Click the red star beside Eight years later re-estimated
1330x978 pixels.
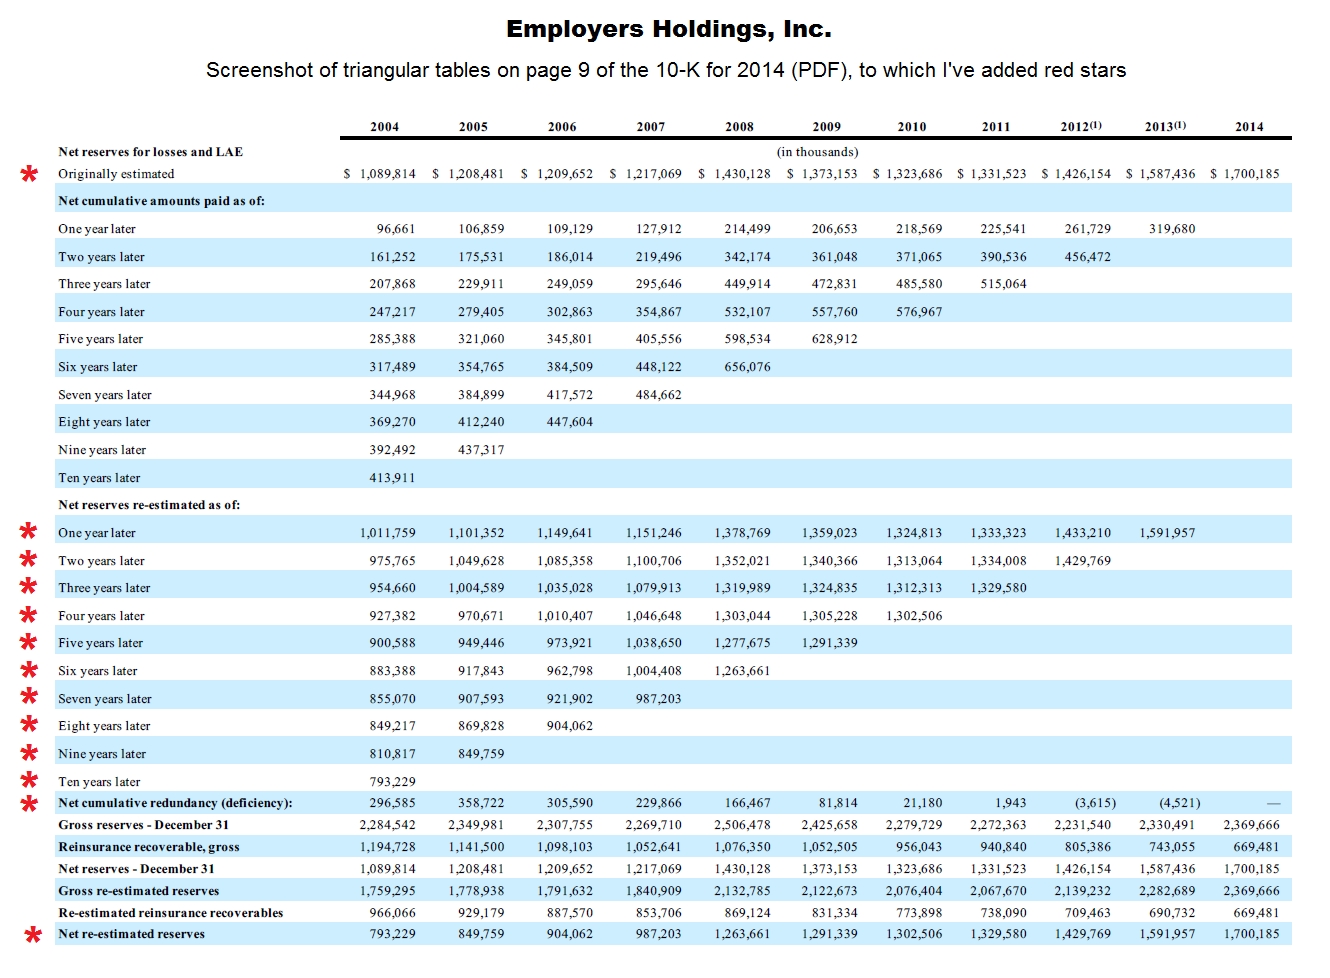(30, 724)
